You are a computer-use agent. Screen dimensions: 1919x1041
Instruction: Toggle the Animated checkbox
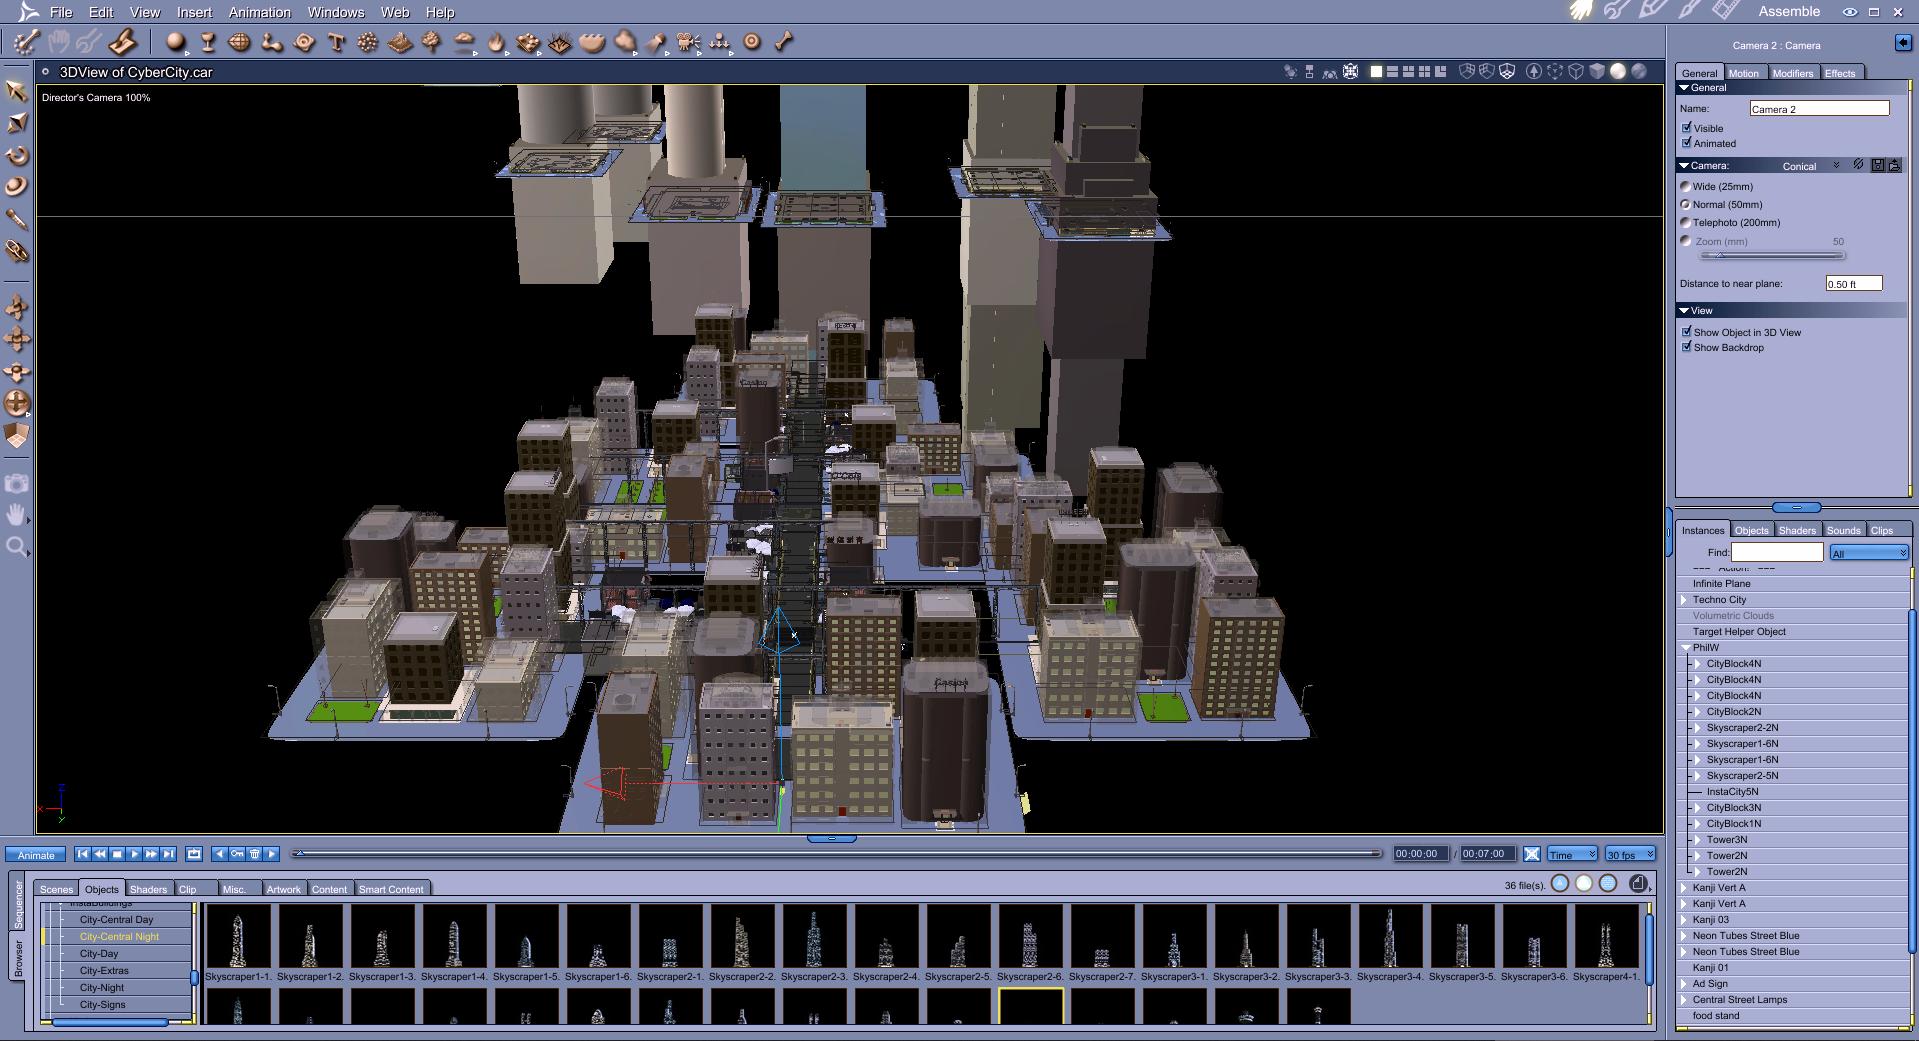(1687, 143)
